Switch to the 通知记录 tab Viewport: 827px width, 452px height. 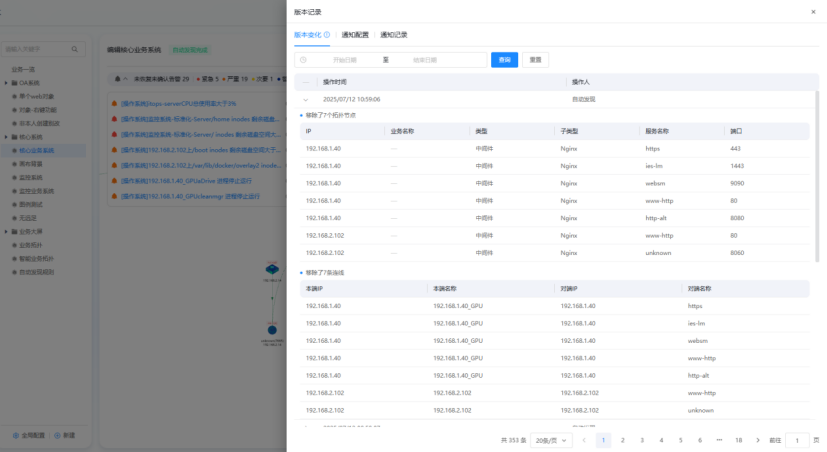(393, 35)
